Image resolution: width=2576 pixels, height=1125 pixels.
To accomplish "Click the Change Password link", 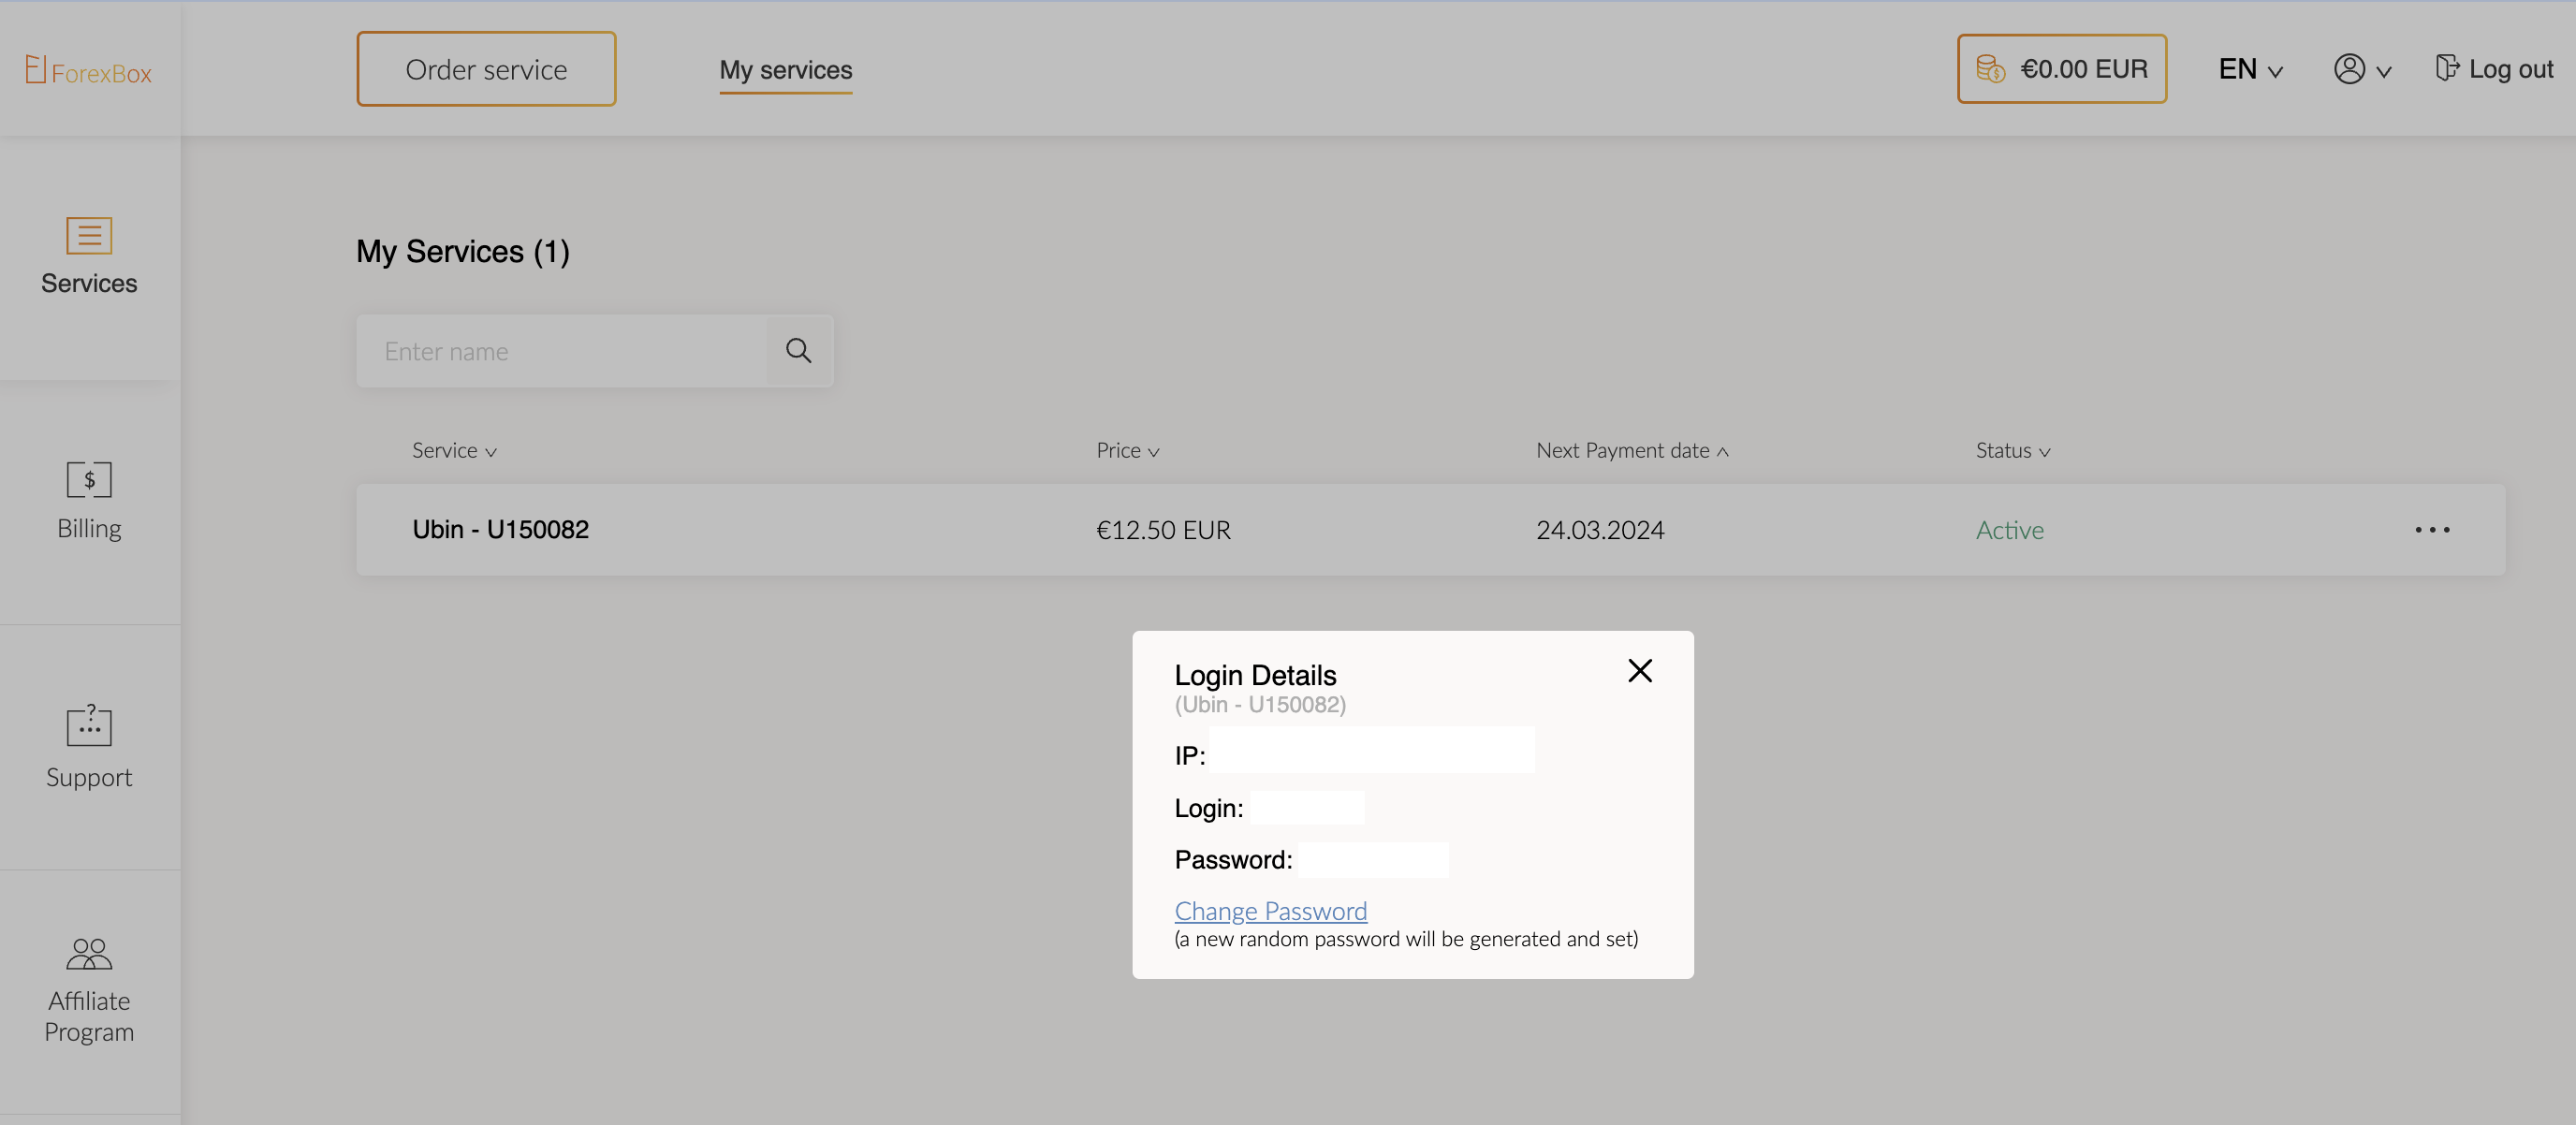I will point(1270,911).
